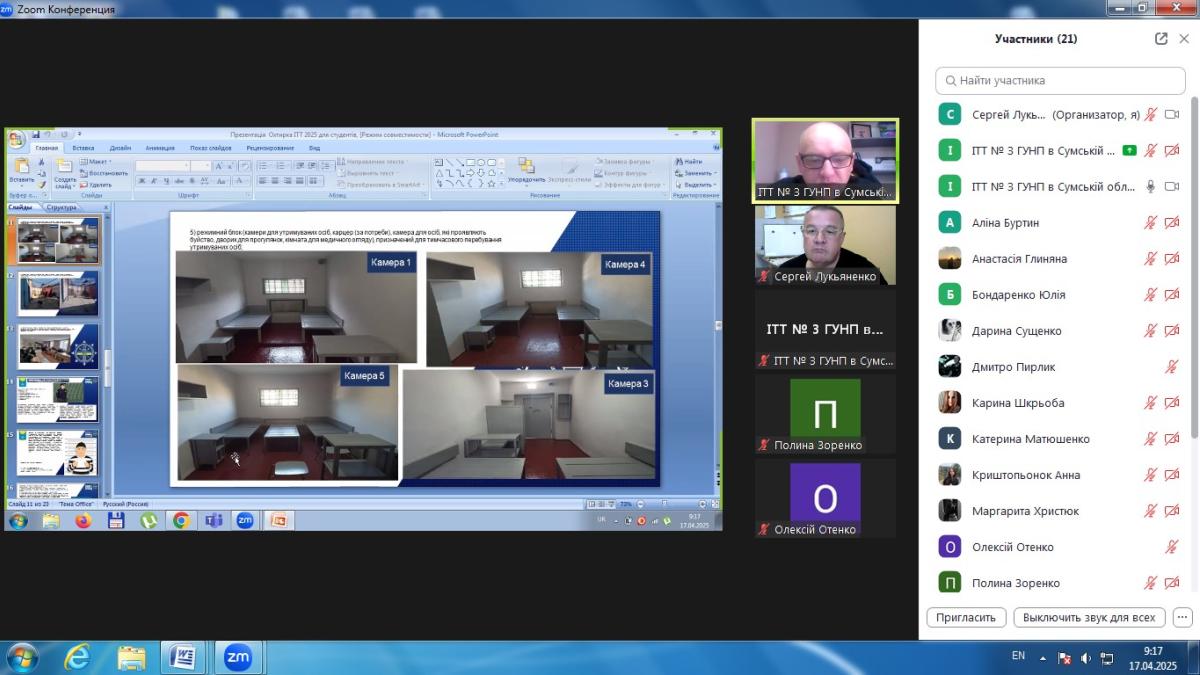Open the file explorer taskbar icon
The height and width of the screenshot is (675, 1200).
tap(131, 657)
